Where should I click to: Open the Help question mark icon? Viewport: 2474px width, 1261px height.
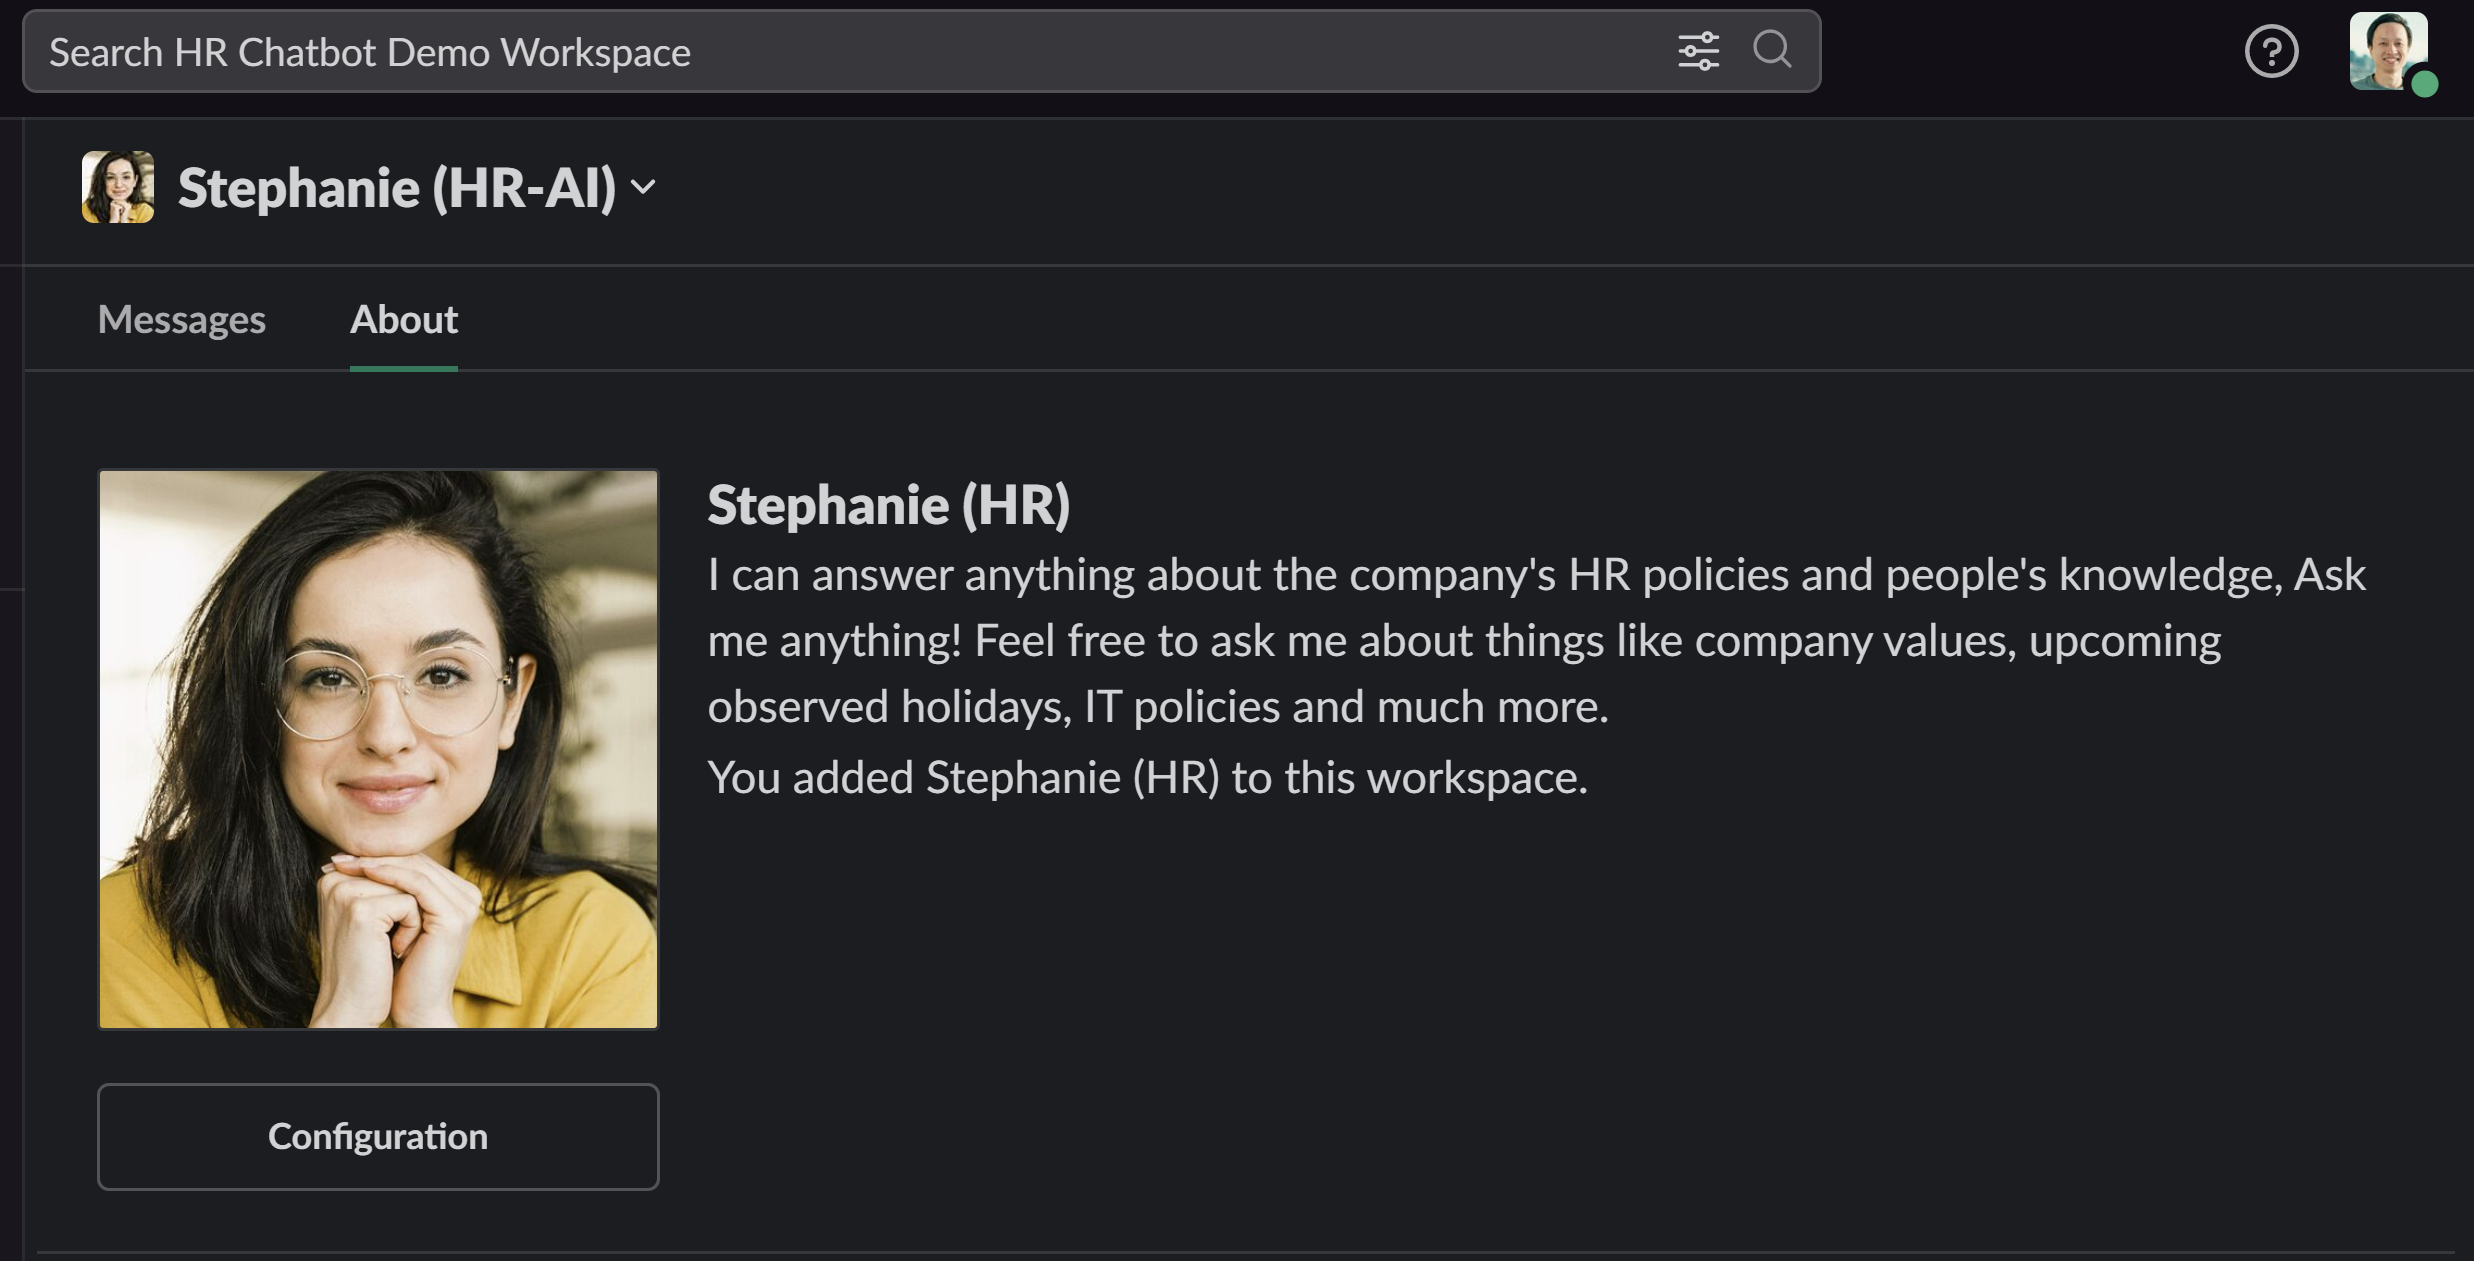2271,51
